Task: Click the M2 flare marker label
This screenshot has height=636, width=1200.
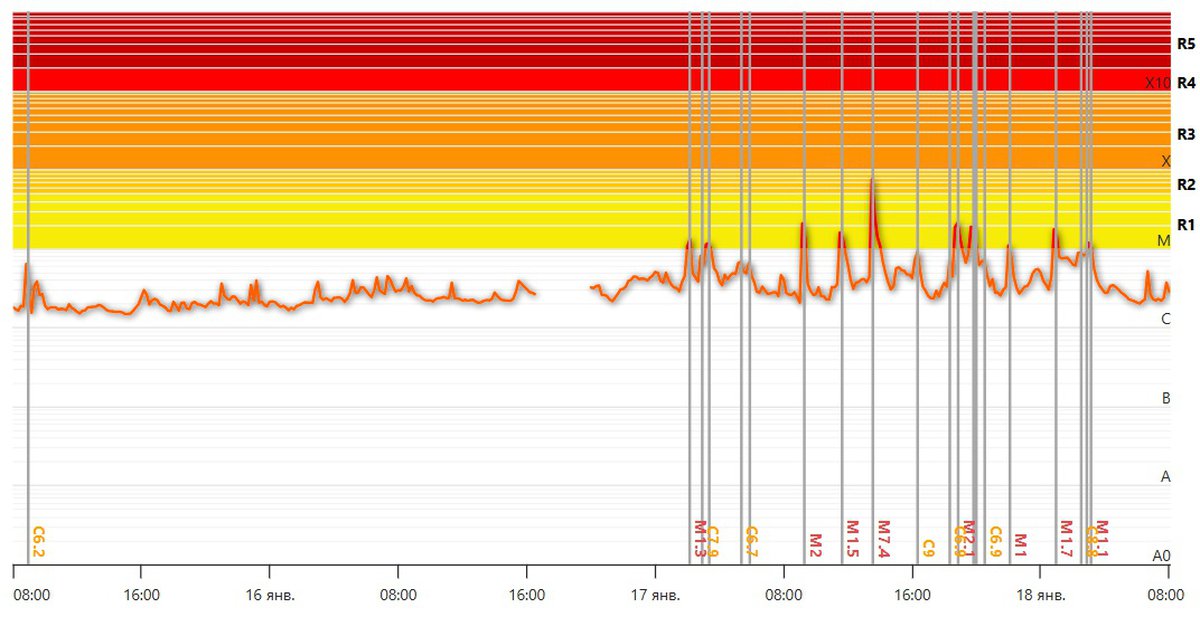Action: [815, 546]
